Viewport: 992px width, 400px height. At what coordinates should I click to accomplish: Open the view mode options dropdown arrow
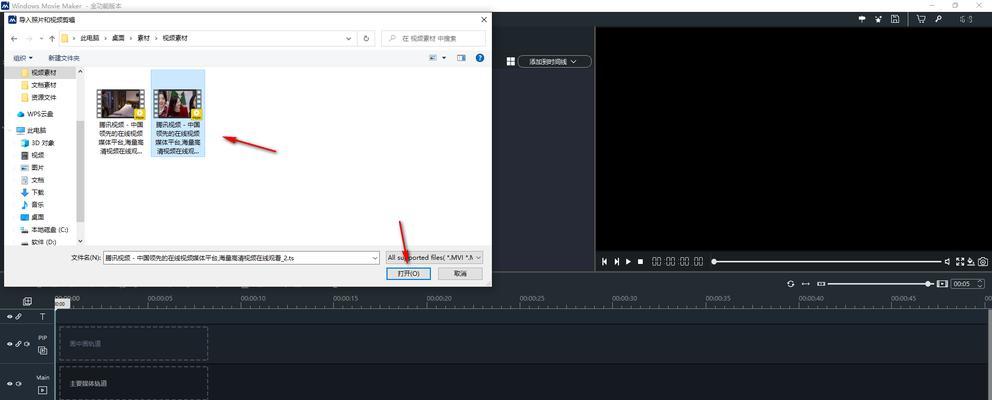tap(444, 58)
